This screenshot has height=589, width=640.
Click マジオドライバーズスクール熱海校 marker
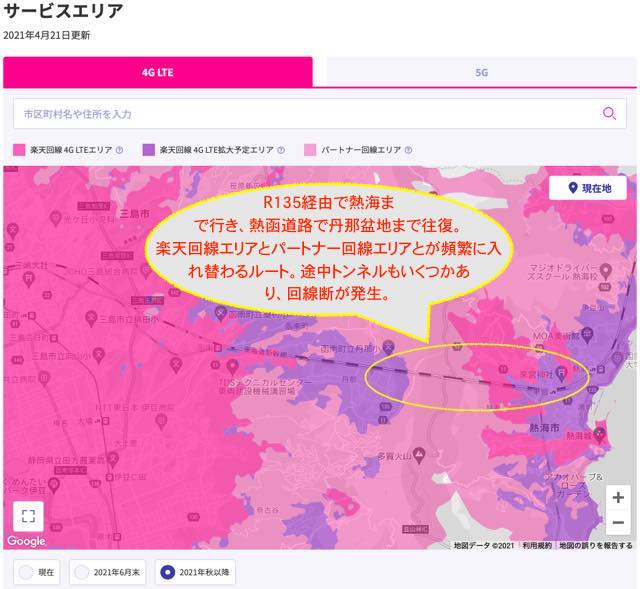click(606, 271)
